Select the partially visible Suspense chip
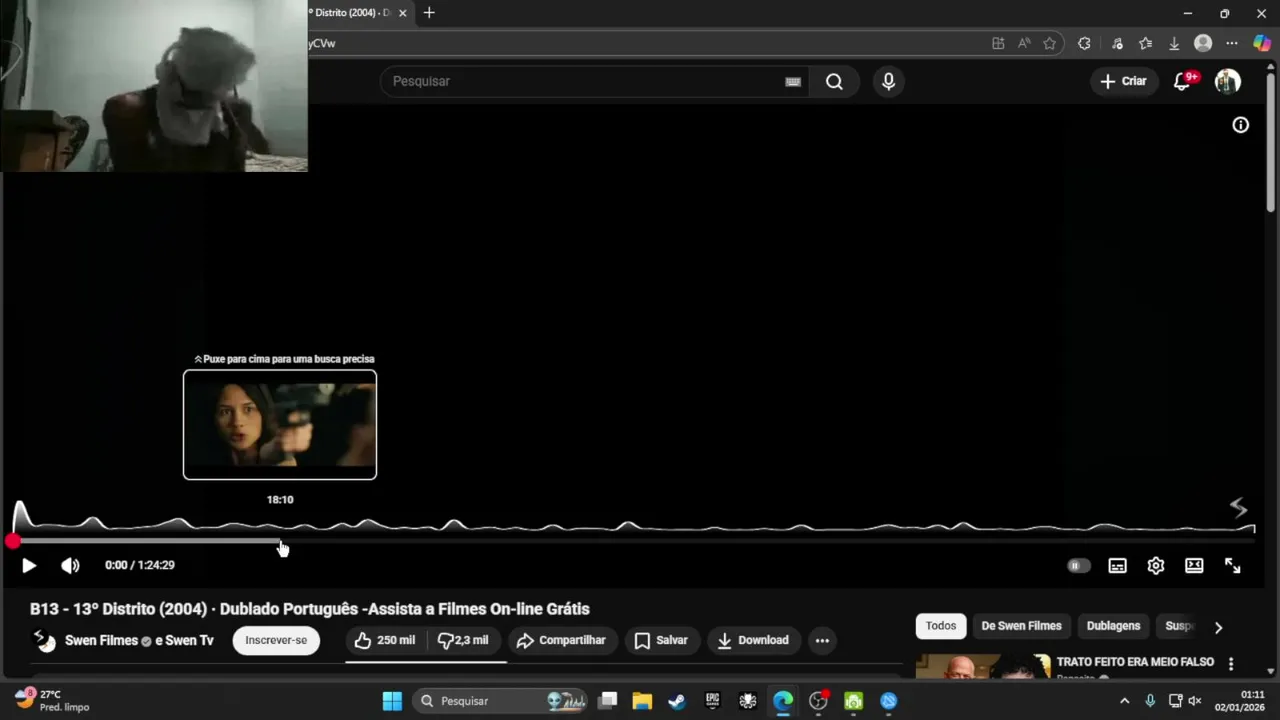Image resolution: width=1280 pixels, height=720 pixels. tap(1179, 626)
